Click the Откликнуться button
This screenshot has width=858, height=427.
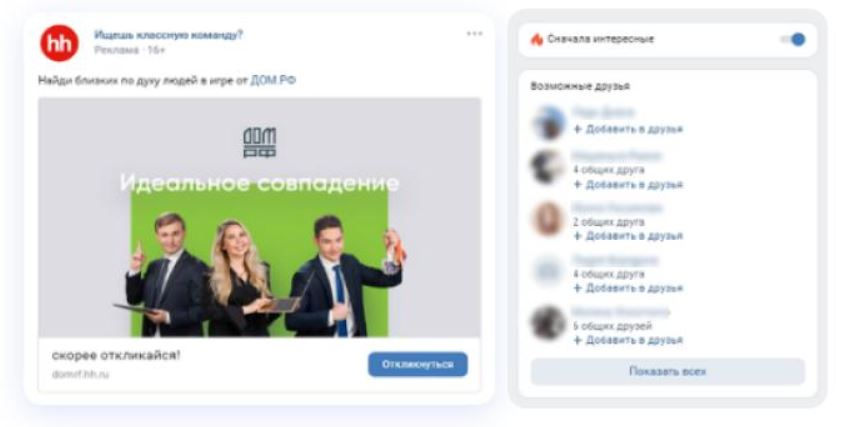pos(418,365)
